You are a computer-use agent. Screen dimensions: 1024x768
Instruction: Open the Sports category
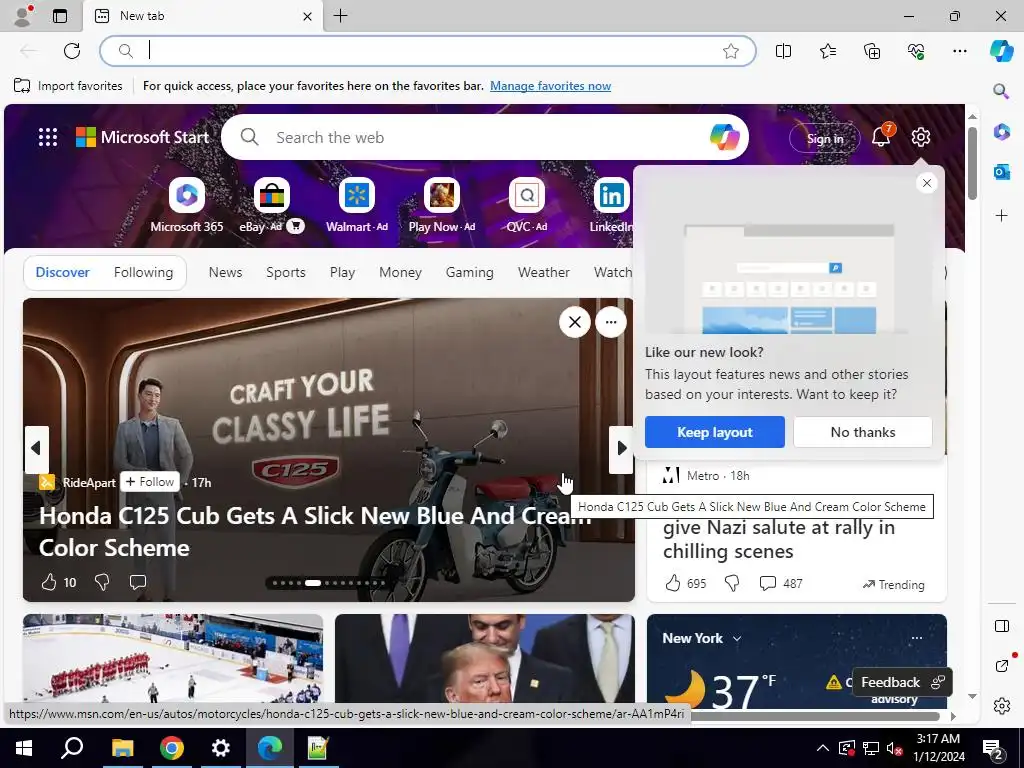[285, 272]
